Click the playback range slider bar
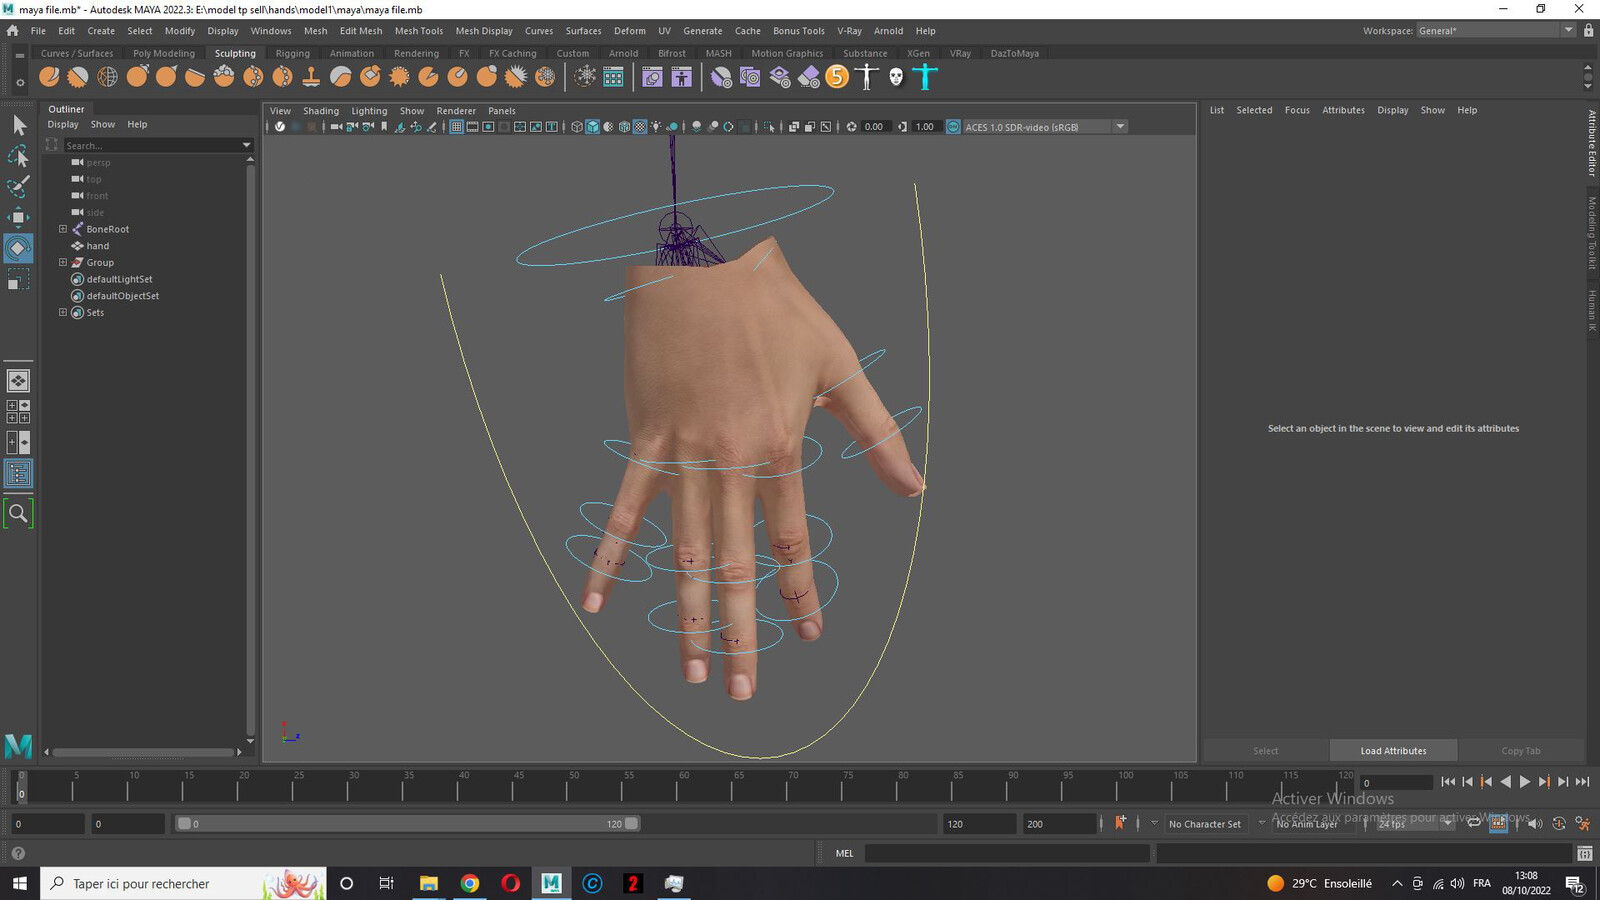The height and width of the screenshot is (900, 1600). coord(408,824)
